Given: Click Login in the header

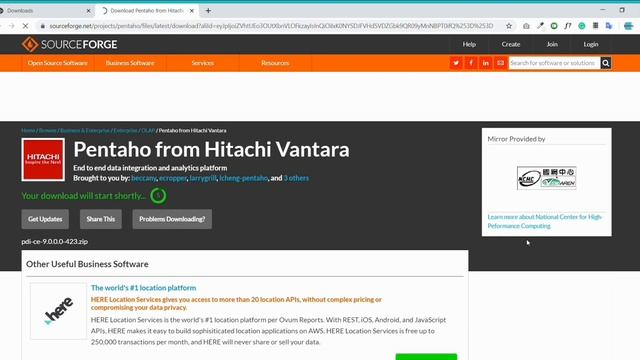Looking at the screenshot, I should pyautogui.click(x=590, y=44).
